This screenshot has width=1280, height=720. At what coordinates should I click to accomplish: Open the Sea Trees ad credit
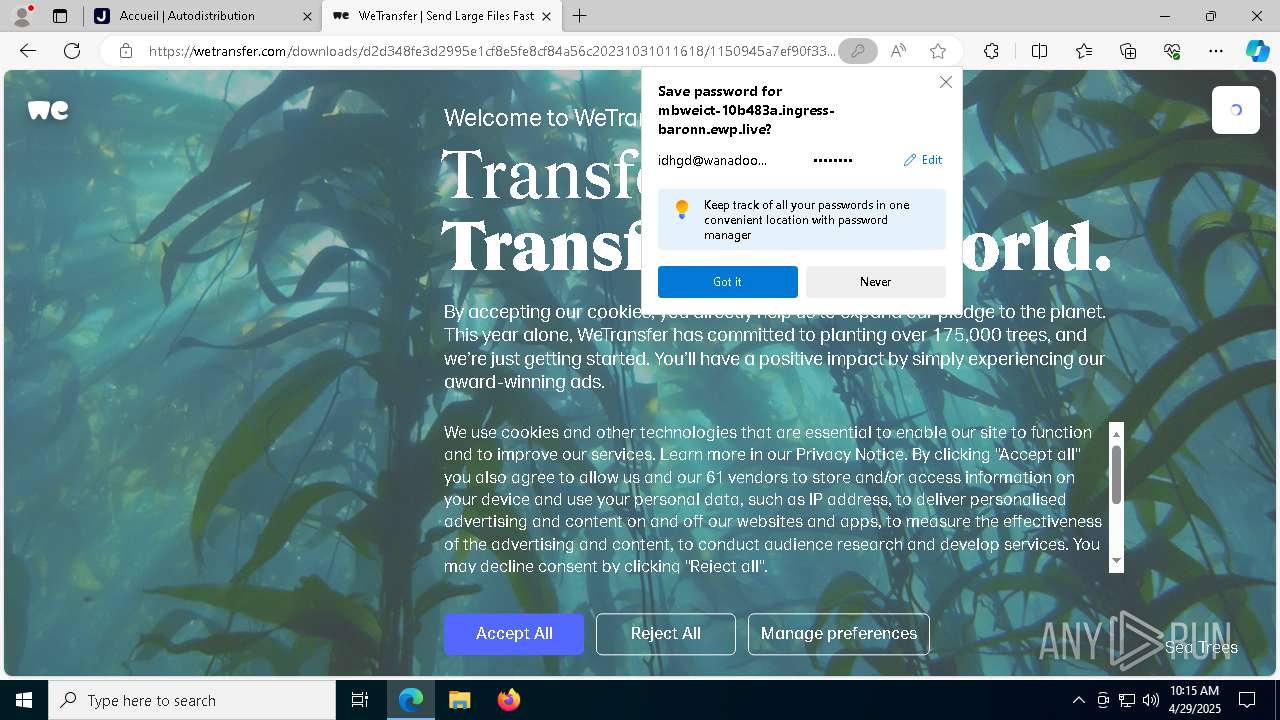(x=1201, y=648)
